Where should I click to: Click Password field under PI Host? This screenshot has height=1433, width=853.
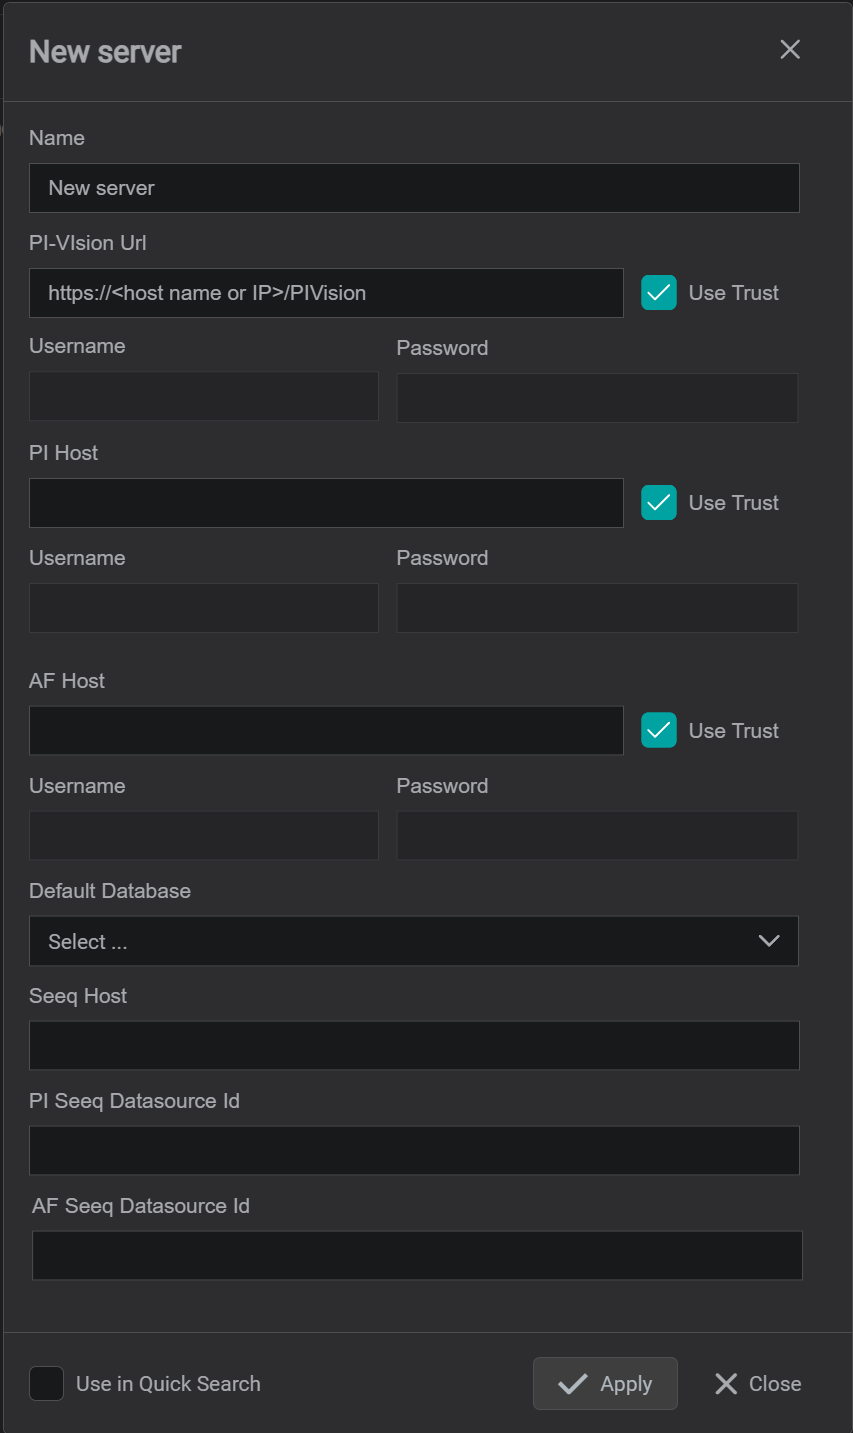click(597, 608)
